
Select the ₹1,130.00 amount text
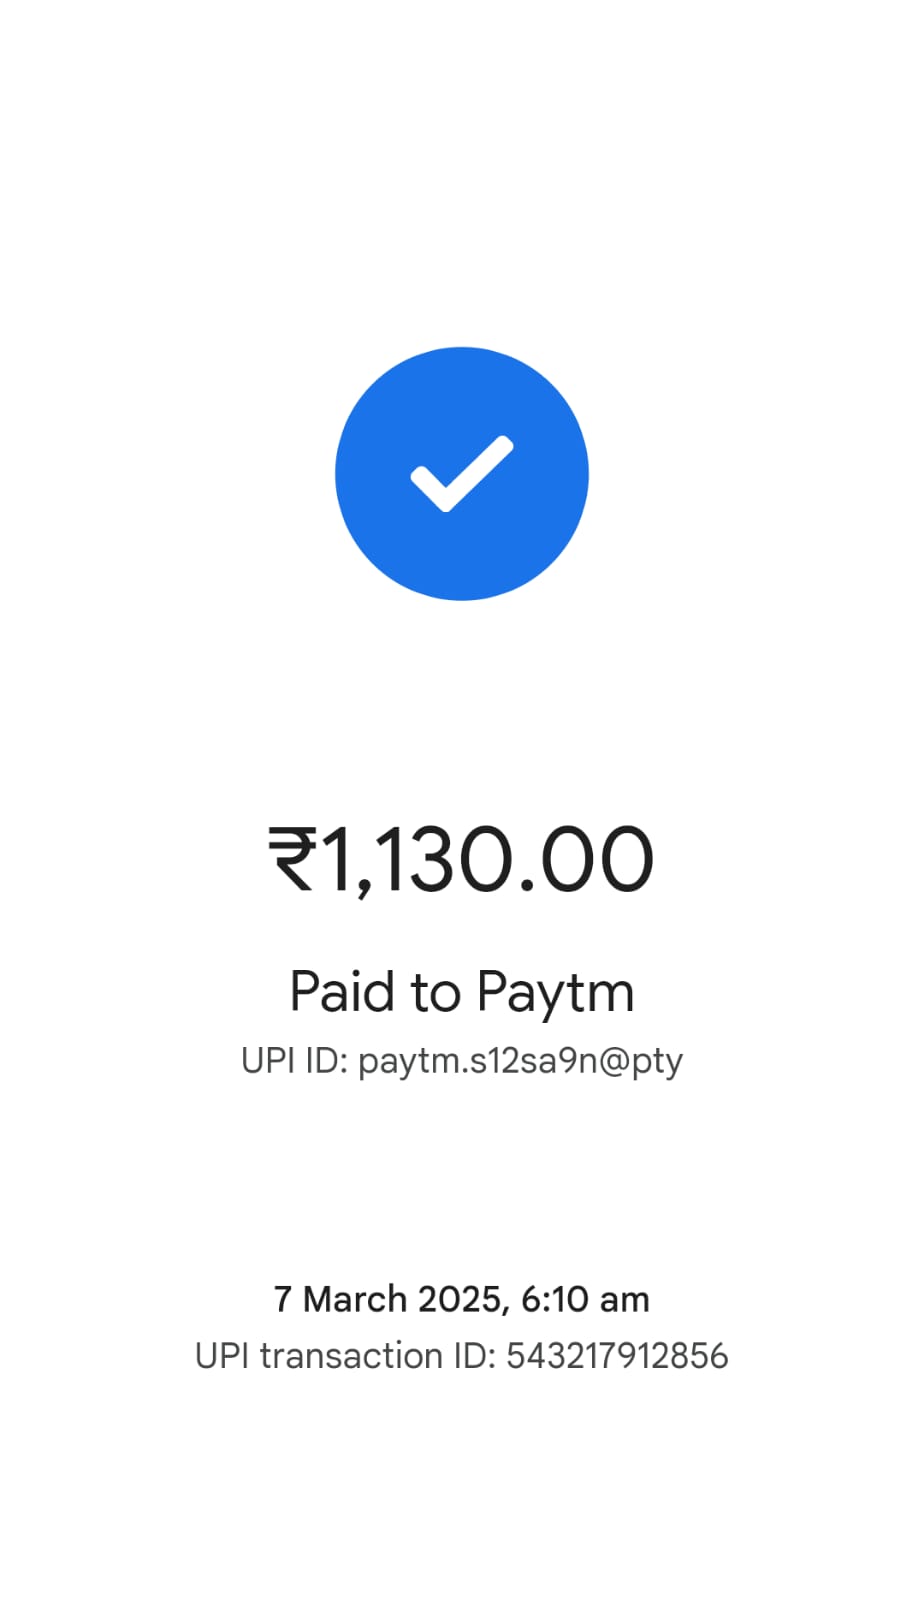coord(461,860)
